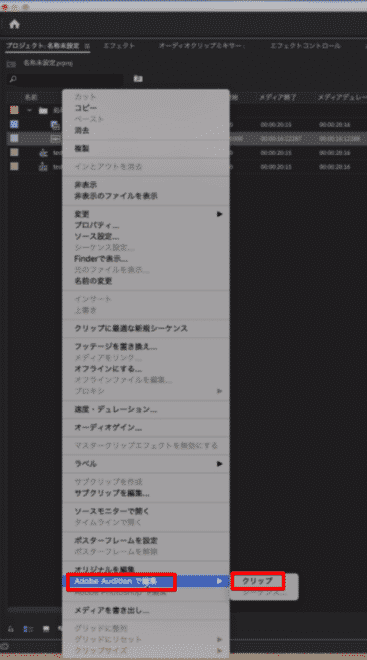Screen dimensions: 367x660
Task: Select メディアを書き出し... menu item
Action: pos(112,609)
